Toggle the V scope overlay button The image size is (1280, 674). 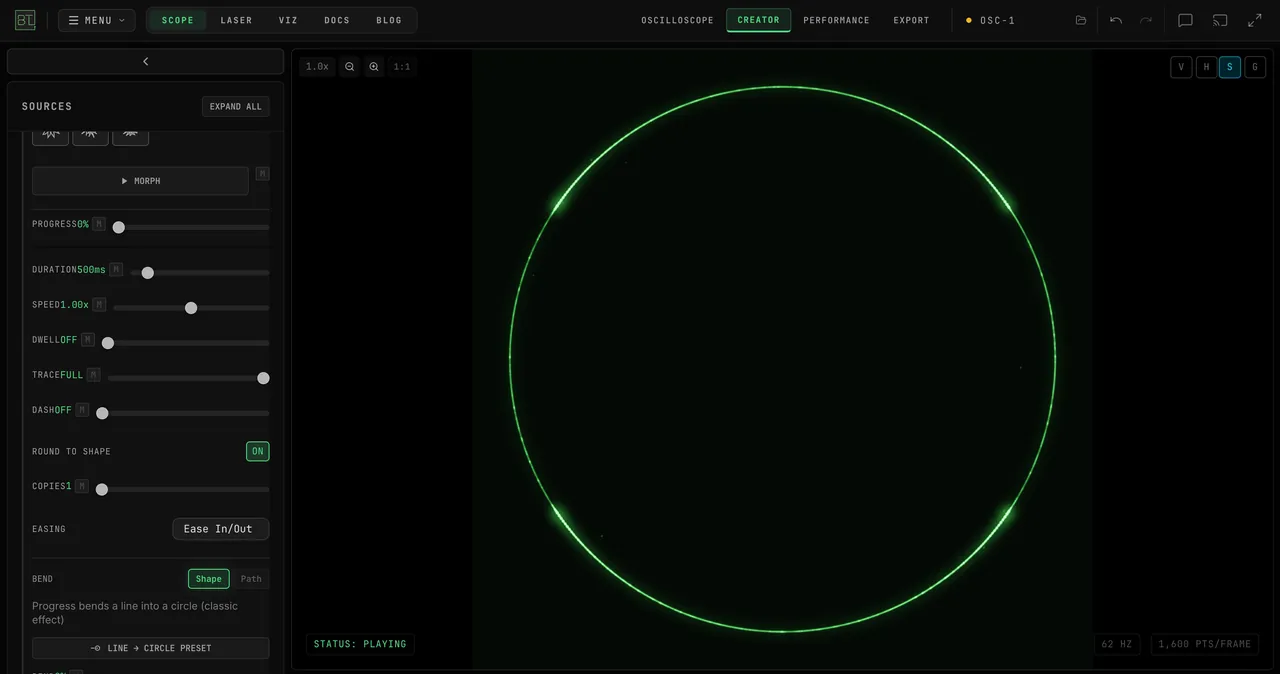1181,67
